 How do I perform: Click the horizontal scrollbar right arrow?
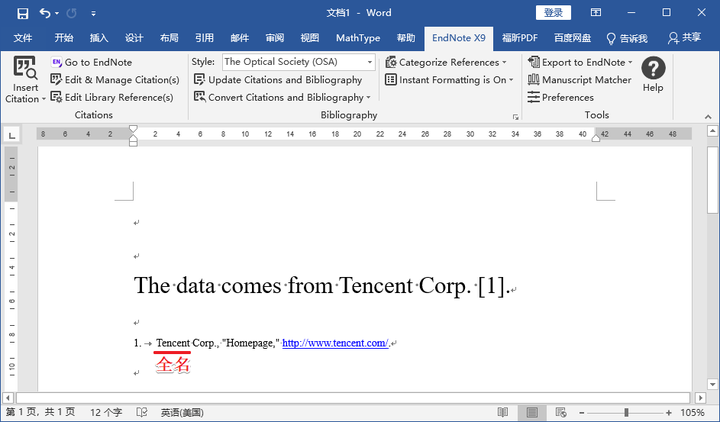pyautogui.click(x=700, y=398)
